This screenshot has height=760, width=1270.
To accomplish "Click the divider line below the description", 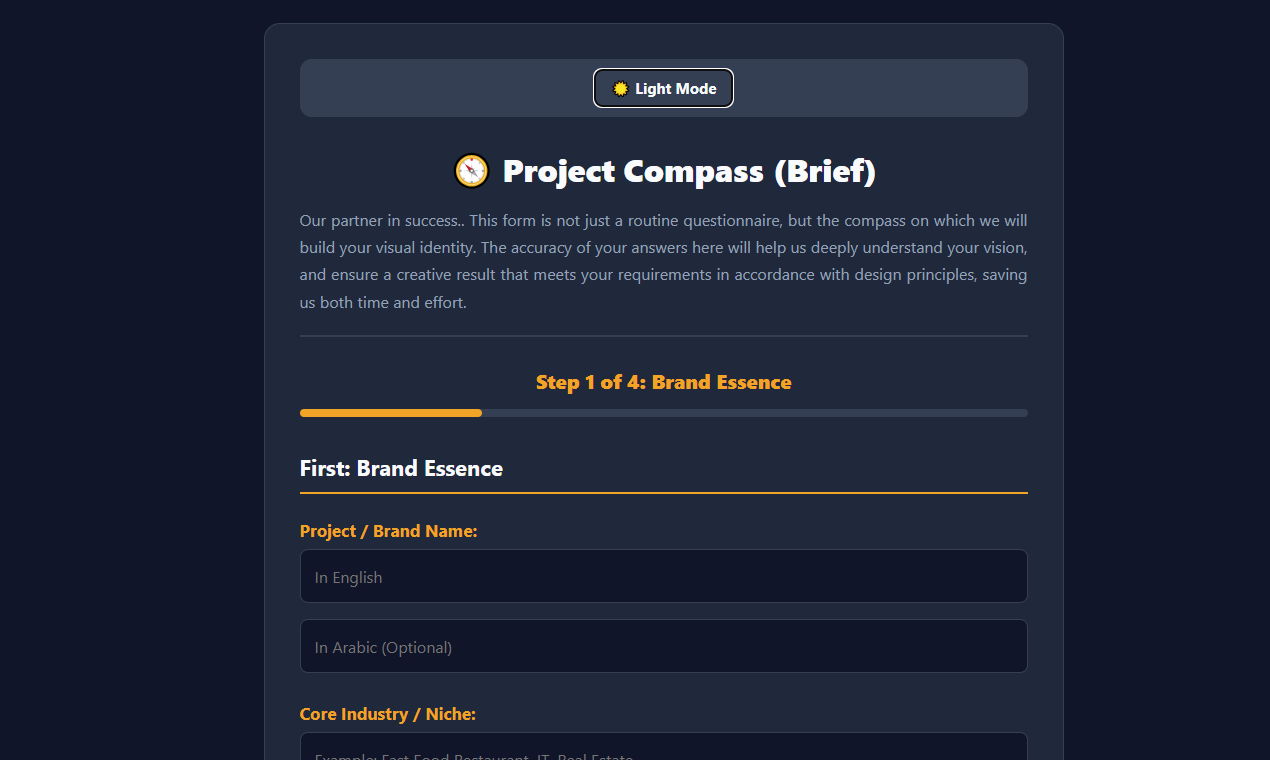I will tap(663, 336).
